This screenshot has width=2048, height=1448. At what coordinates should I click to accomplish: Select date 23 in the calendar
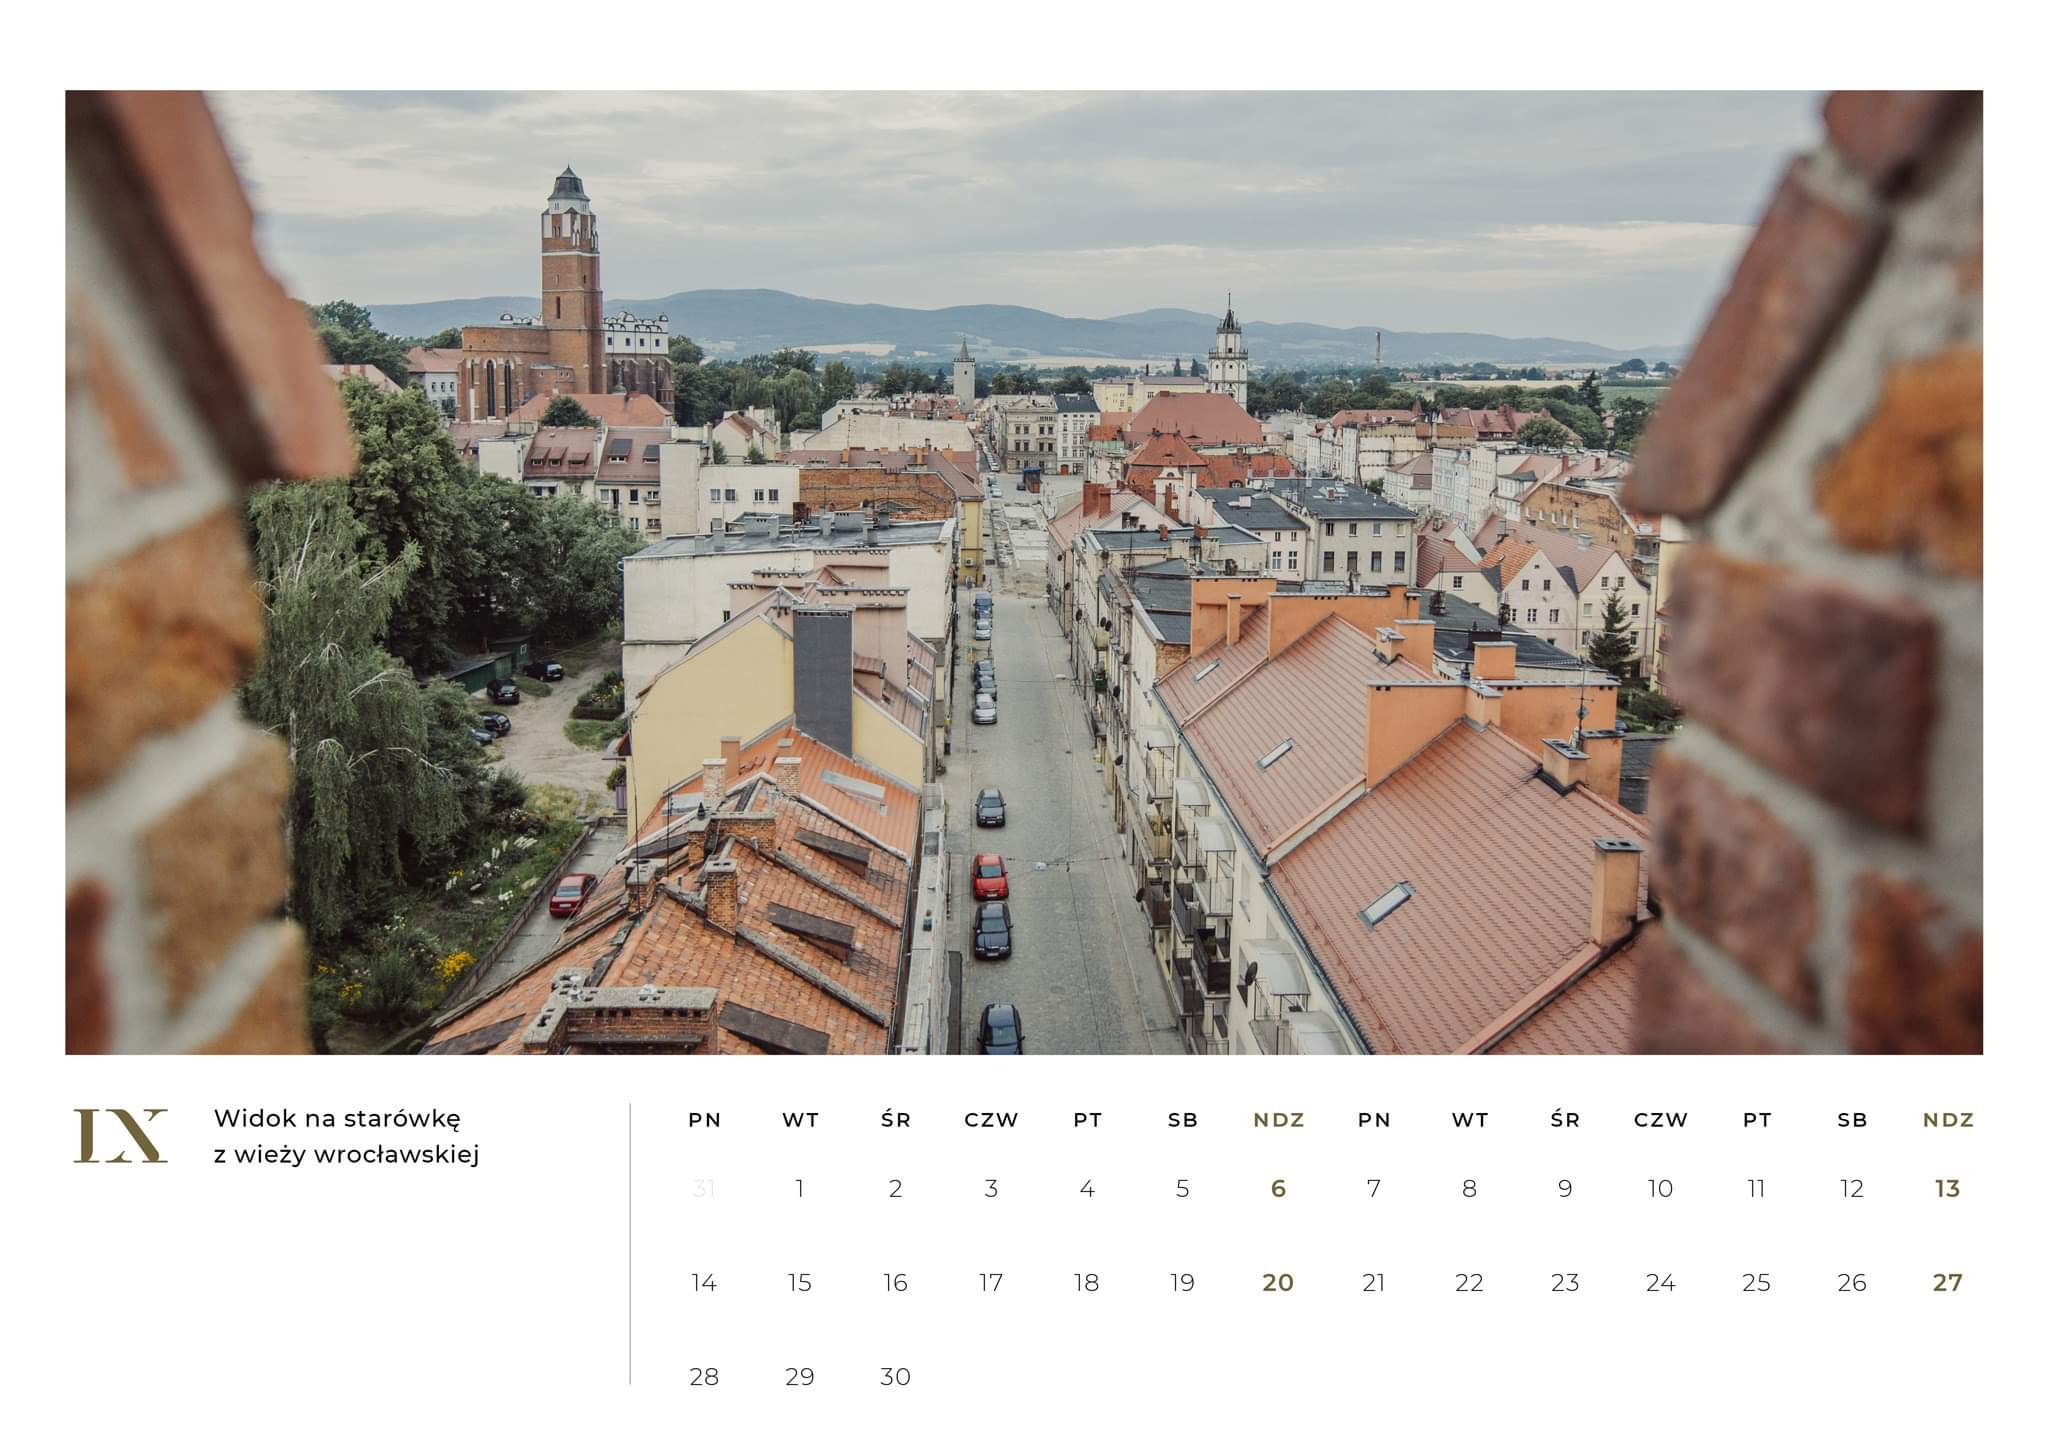pyautogui.click(x=1565, y=1283)
